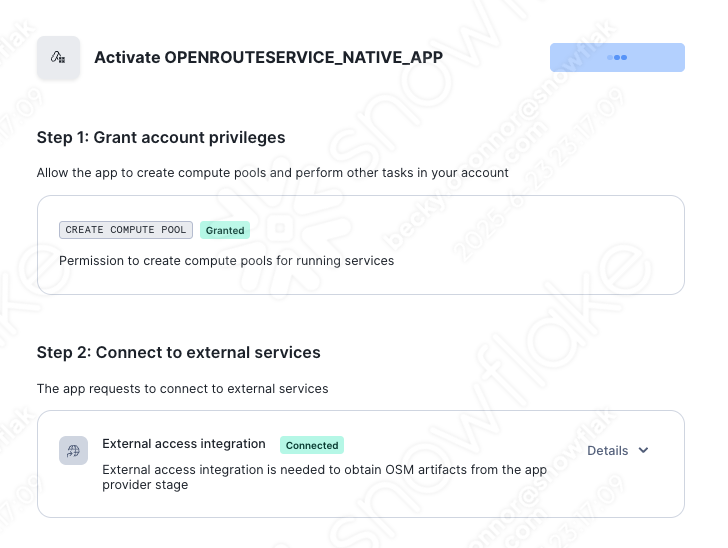
Task: Click the Activate OPENROUTESERVICE_NATIVE_APP heading
Action: pyautogui.click(x=268, y=58)
